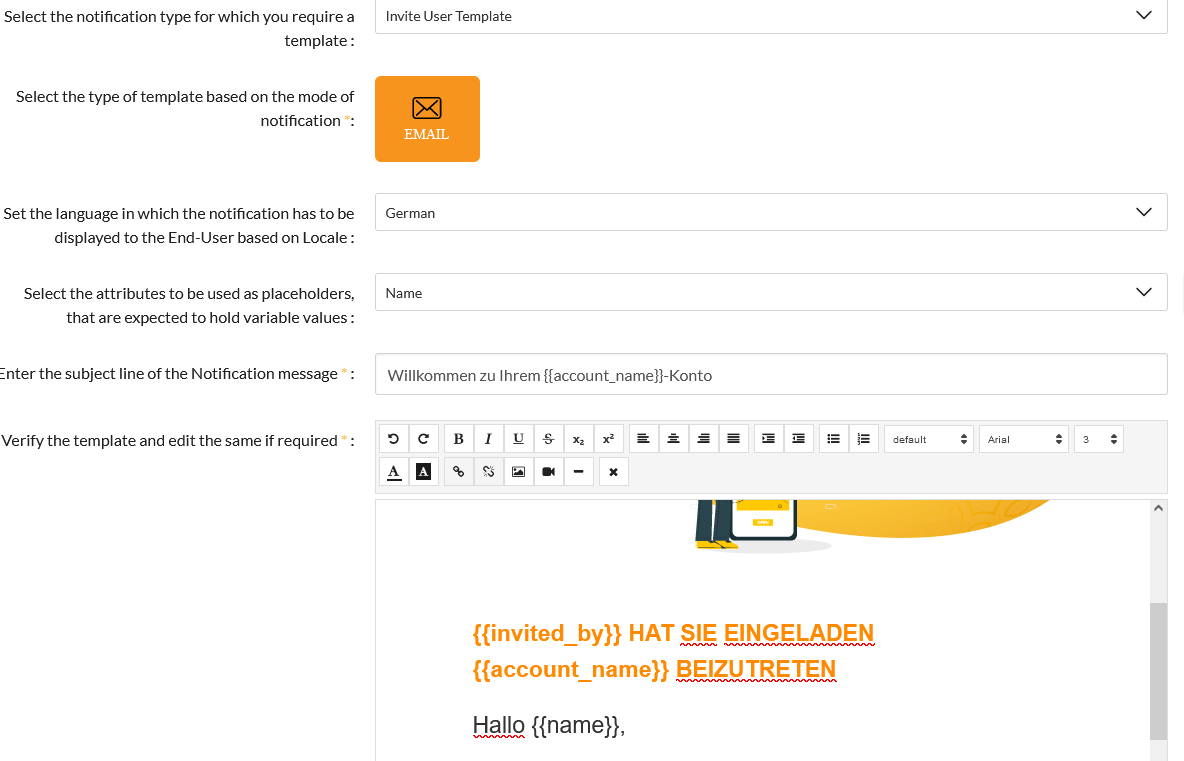Toggle underline formatting
1184x761 pixels.
[518, 439]
